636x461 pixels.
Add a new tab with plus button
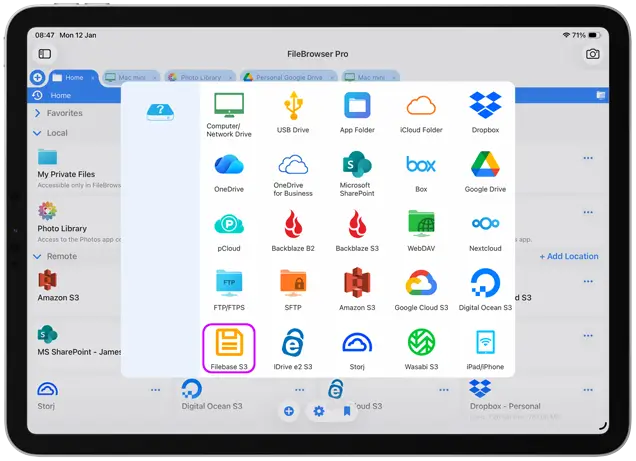37,77
